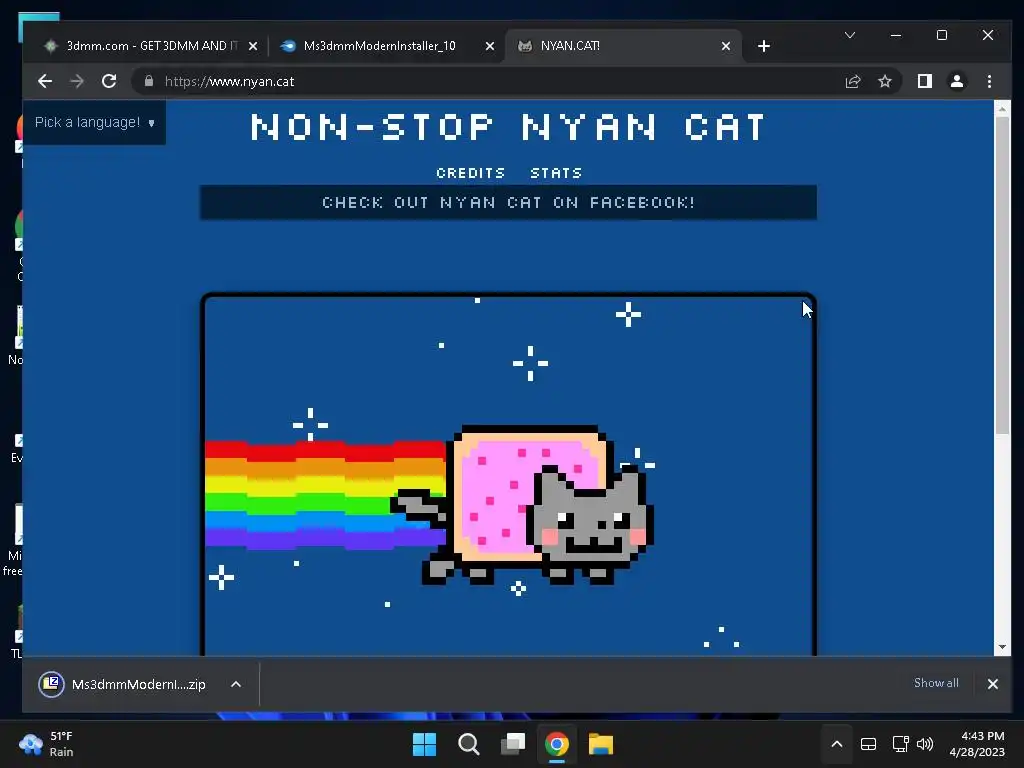The width and height of the screenshot is (1024, 768).
Task: Open the volume speaker icon
Action: pyautogui.click(x=925, y=744)
